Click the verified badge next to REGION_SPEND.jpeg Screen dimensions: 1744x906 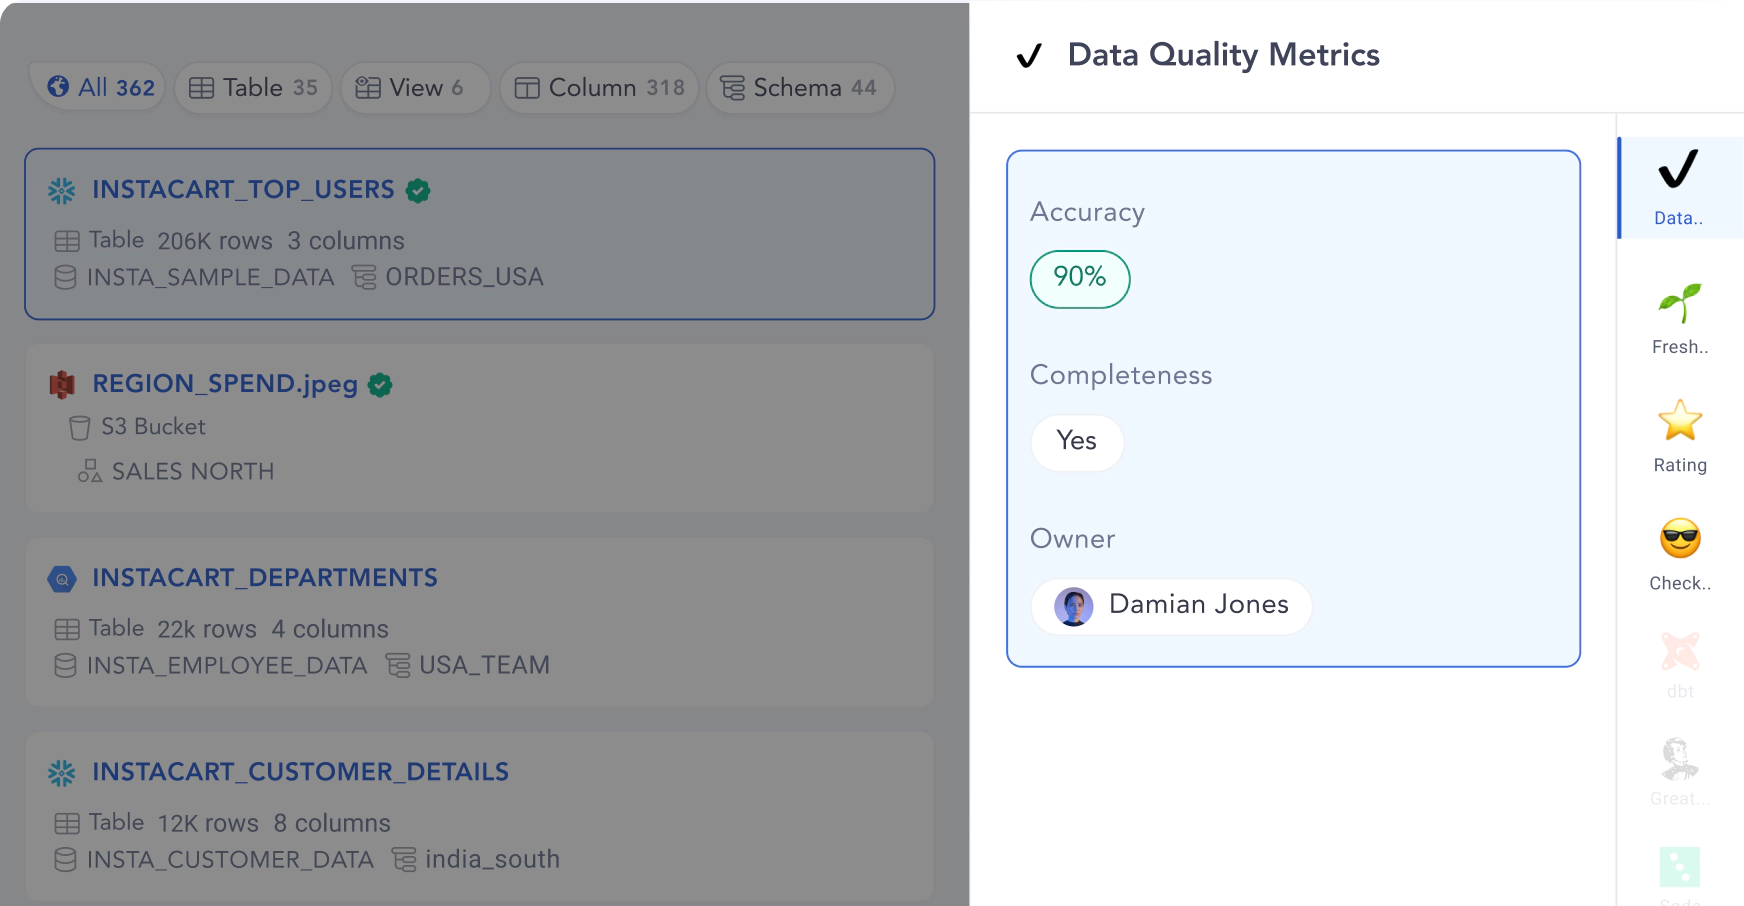click(380, 384)
